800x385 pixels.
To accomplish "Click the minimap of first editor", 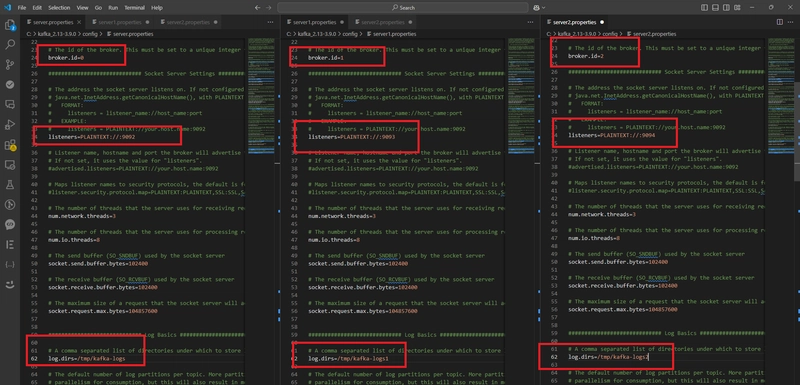I will [261, 95].
